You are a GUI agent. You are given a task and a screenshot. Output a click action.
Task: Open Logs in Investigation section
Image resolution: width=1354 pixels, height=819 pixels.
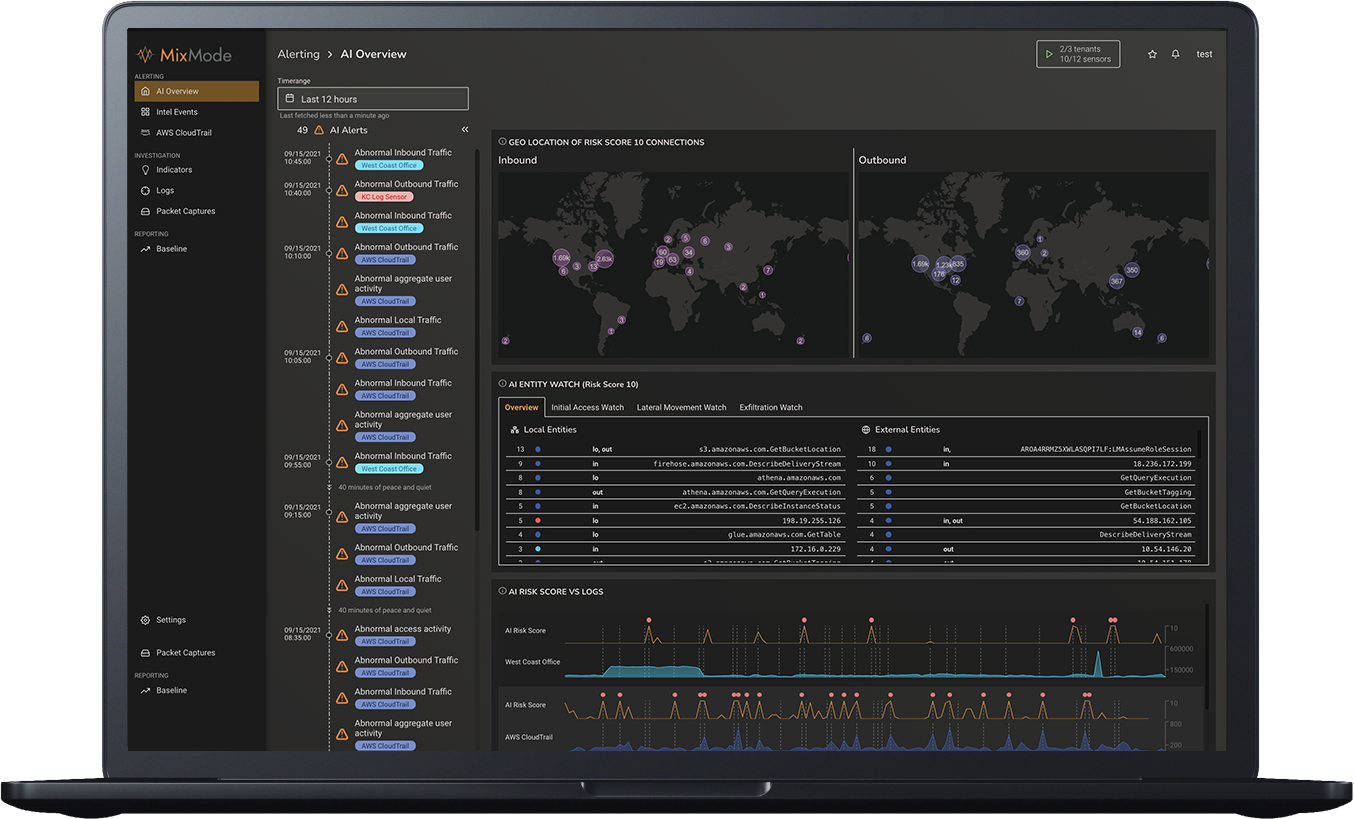pyautogui.click(x=165, y=190)
